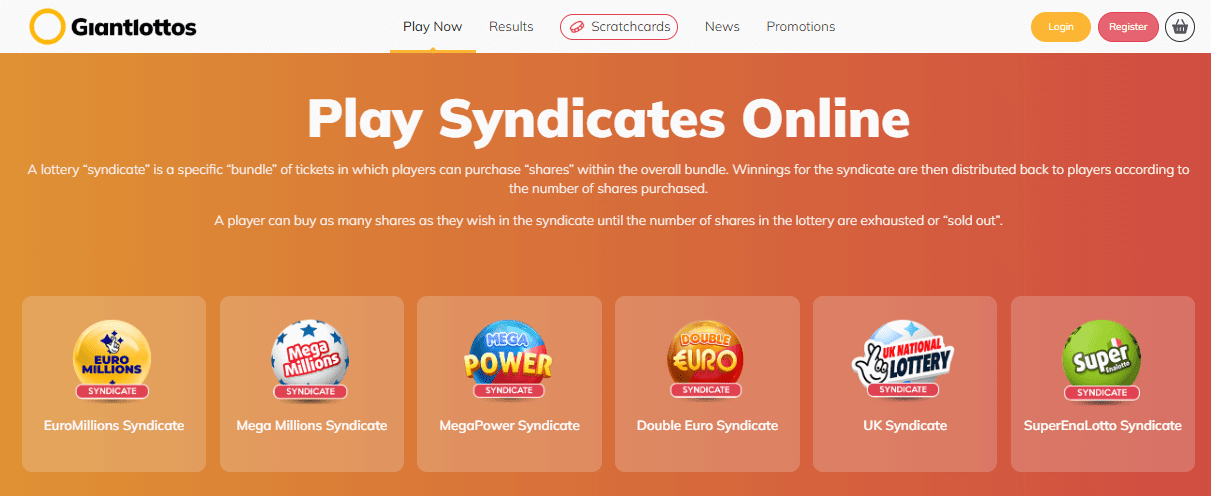The height and width of the screenshot is (496, 1211).
Task: Open the UK Syndicate title link
Action: (905, 425)
